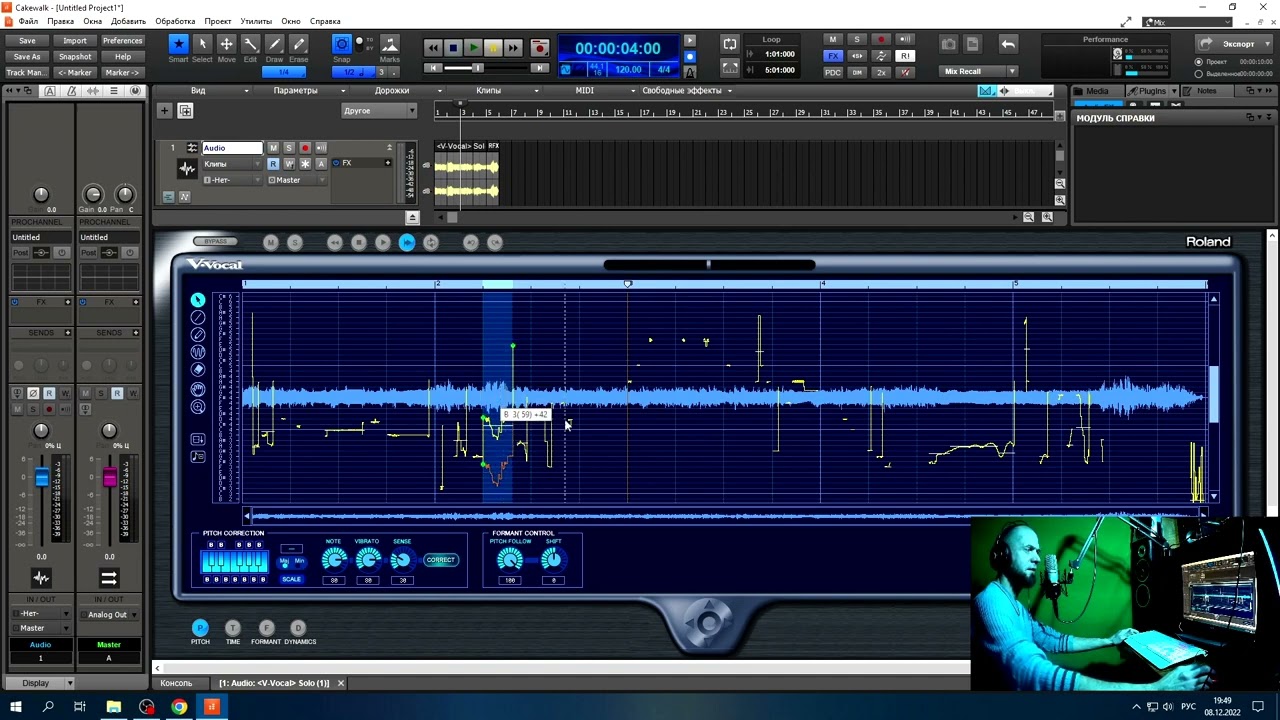Play the project from the transport

473,47
